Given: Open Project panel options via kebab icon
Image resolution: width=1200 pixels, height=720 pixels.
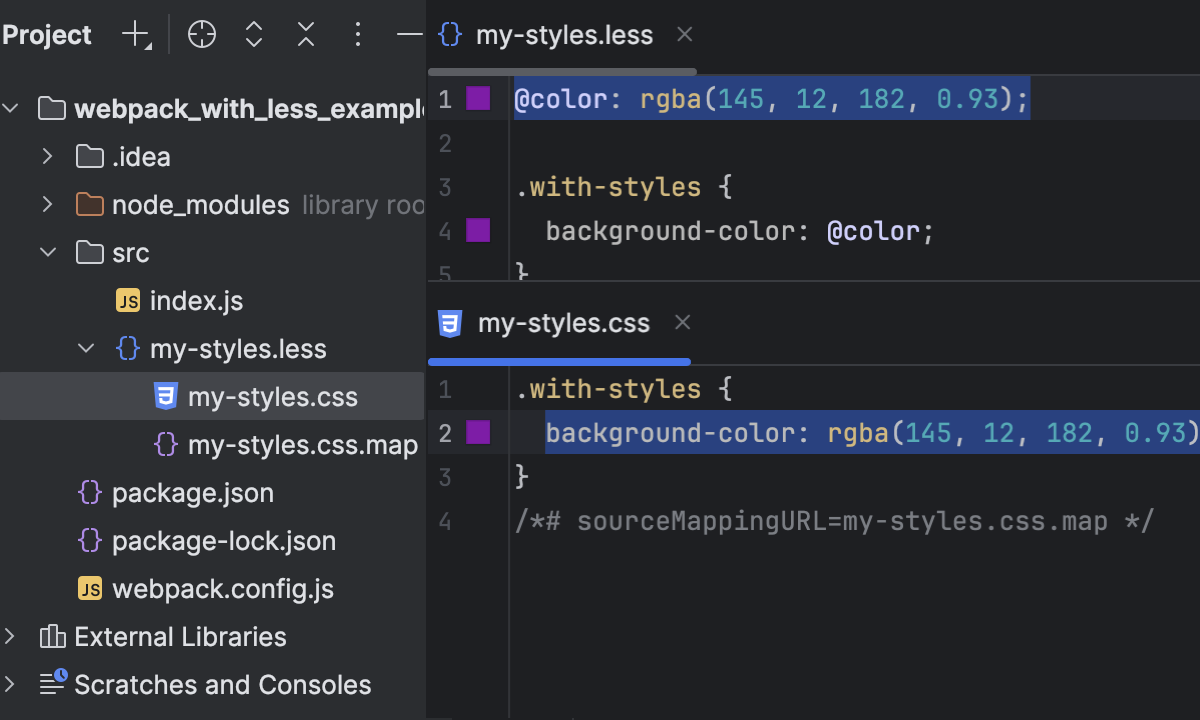Looking at the screenshot, I should click(x=357, y=34).
